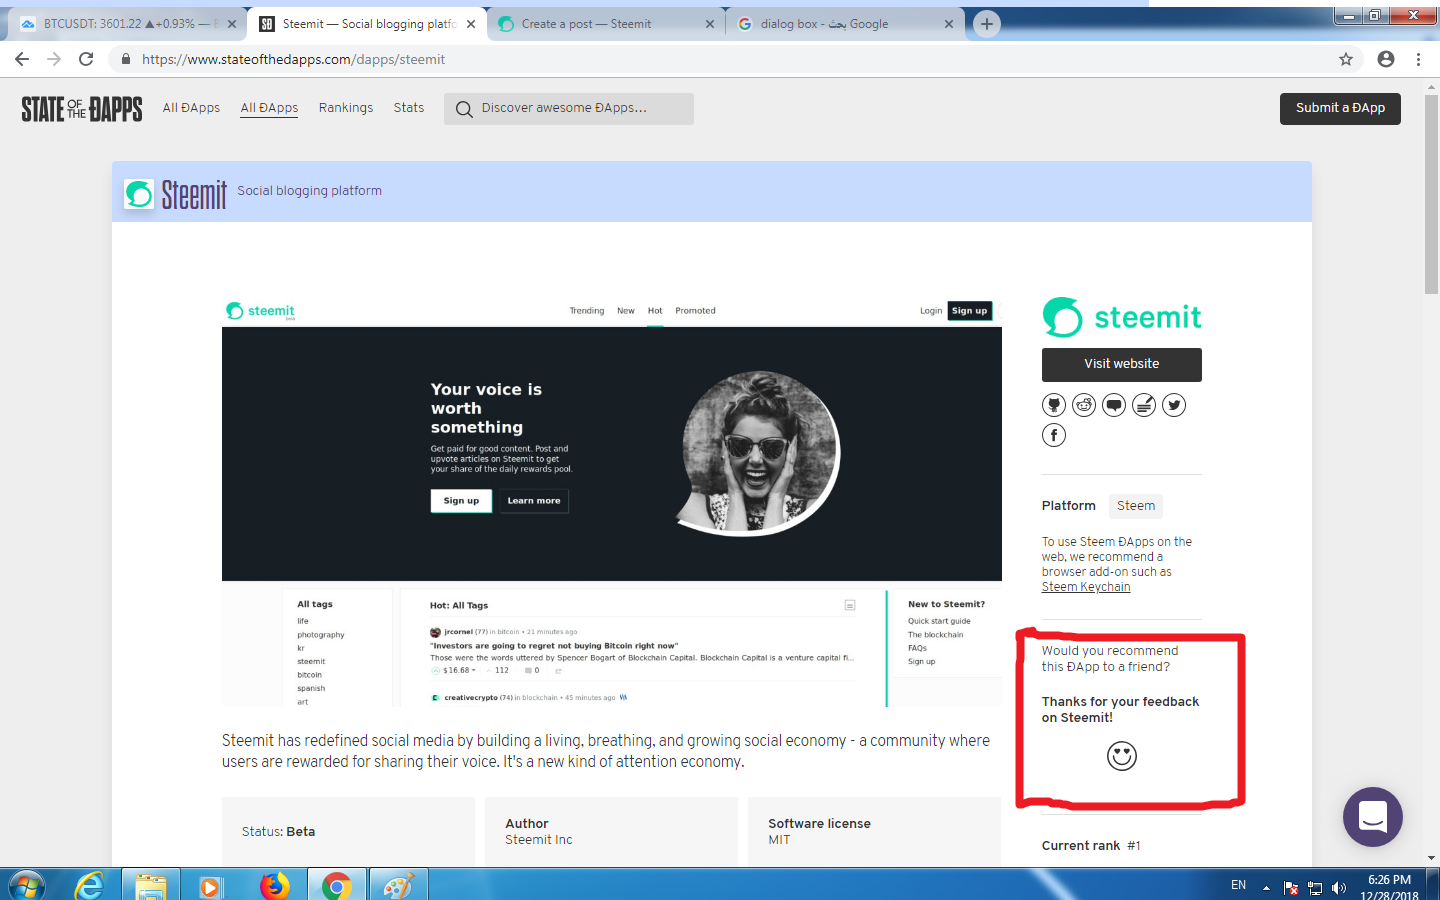
Task: Open the Chrome three-dot menu
Action: 1418,59
